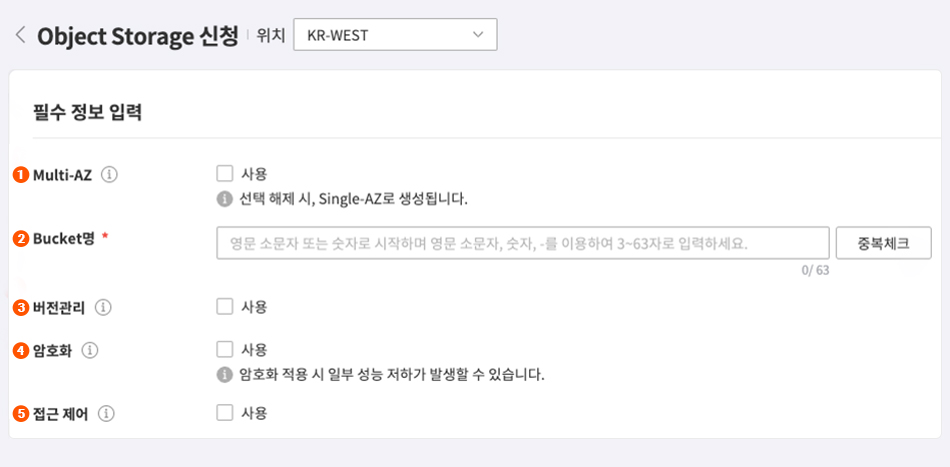The height and width of the screenshot is (467, 950).
Task: Toggle the 버전관리 사용 checkbox
Action: (225, 306)
